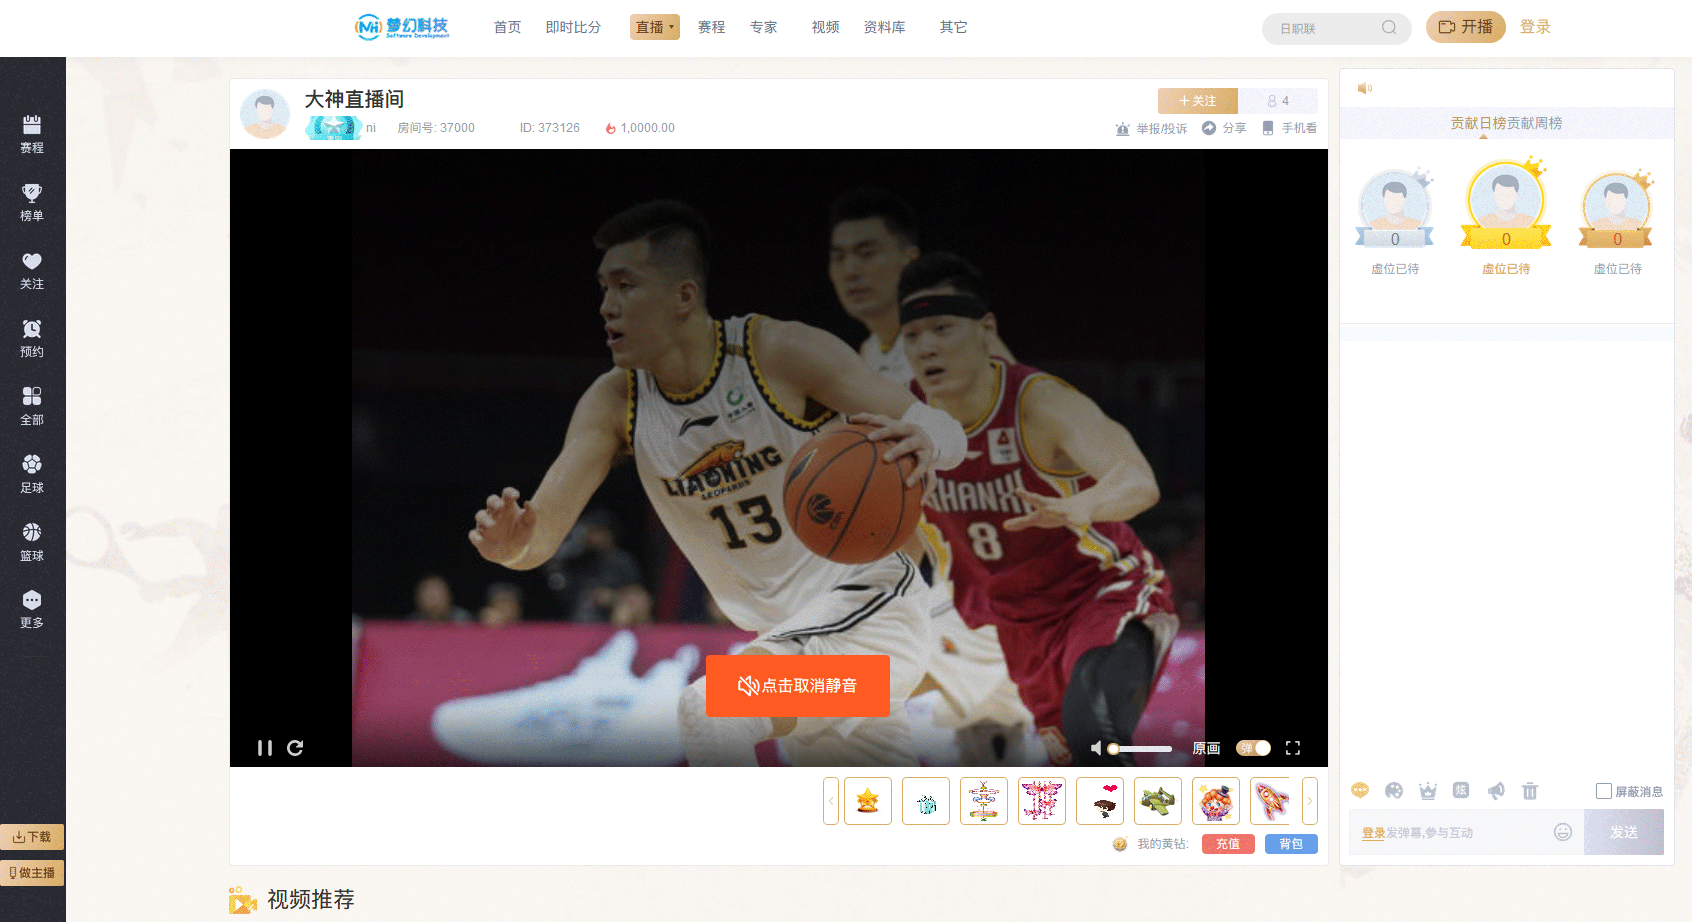Image resolution: width=1692 pixels, height=922 pixels.
Task: Toggle the 弹 danmaku switch
Action: [x=1253, y=748]
